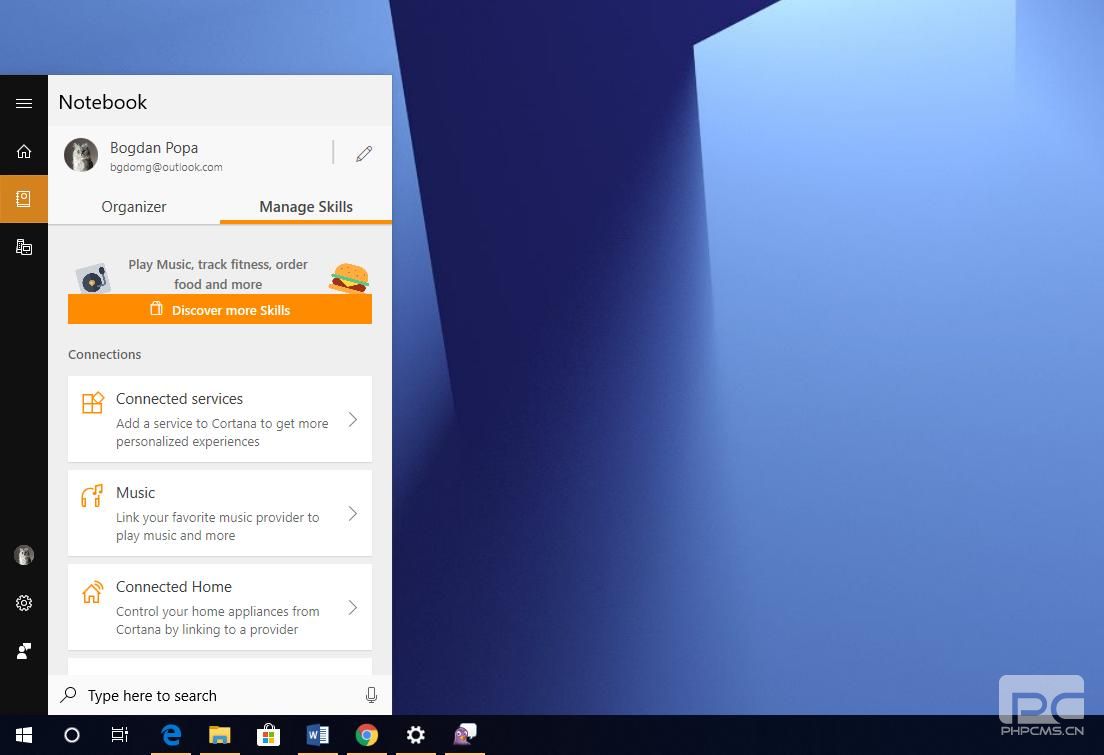Click the Discover more Skills button
1104x755 pixels.
[220, 310]
